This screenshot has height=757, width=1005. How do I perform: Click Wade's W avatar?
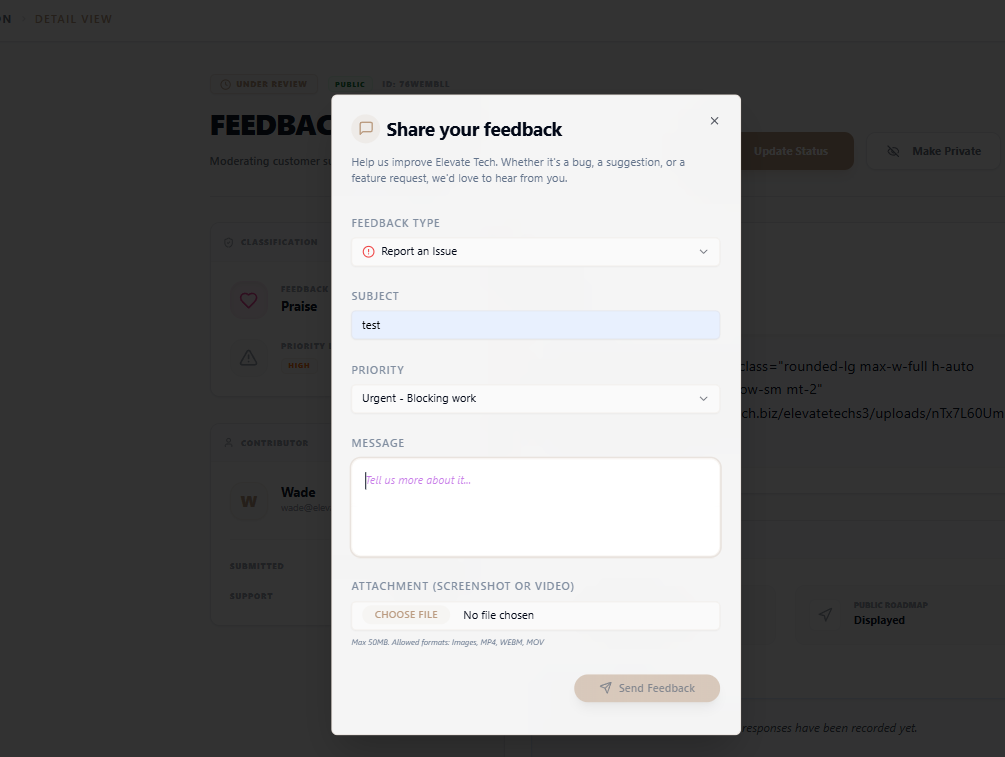coord(249,500)
